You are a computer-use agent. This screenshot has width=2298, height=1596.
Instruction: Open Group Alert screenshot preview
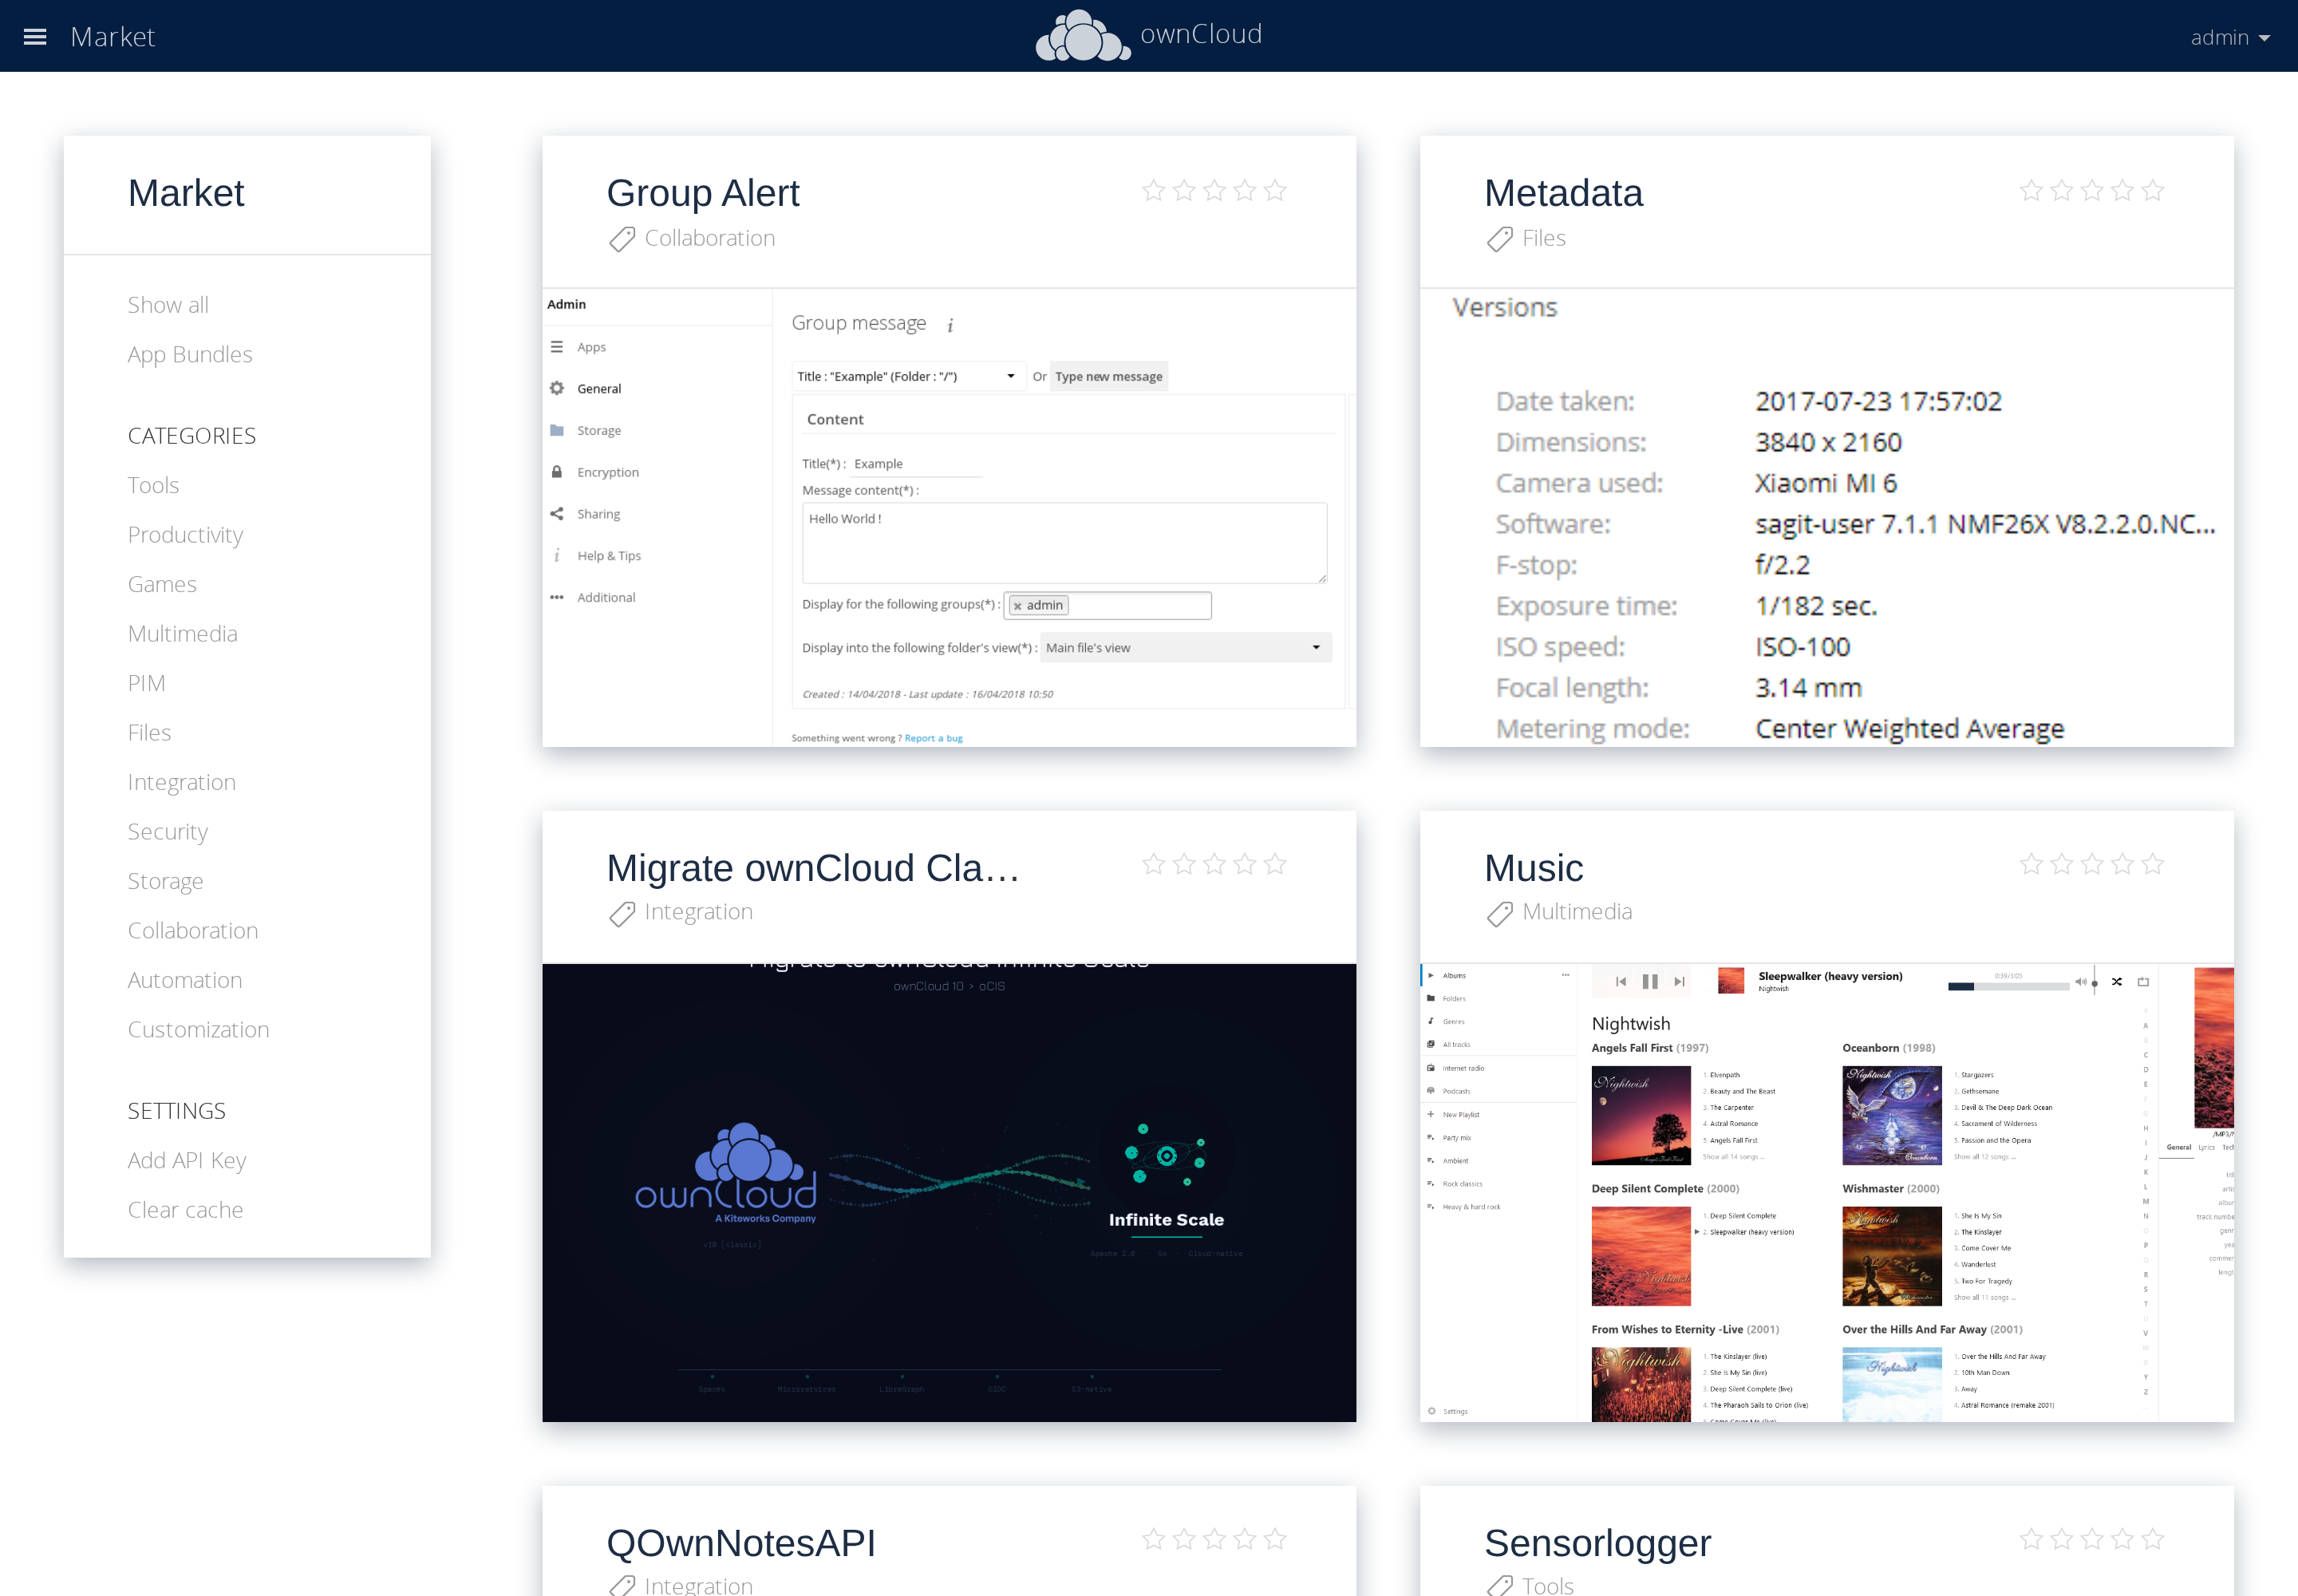click(x=949, y=518)
